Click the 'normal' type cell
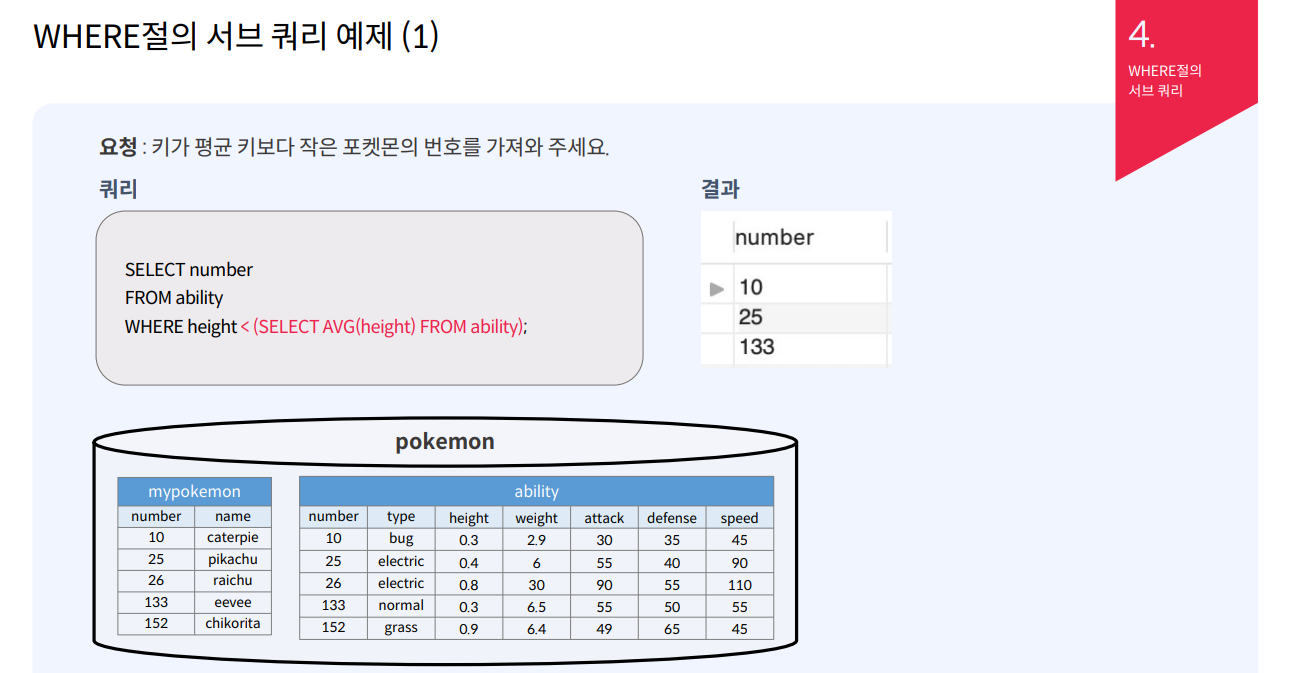 pos(401,606)
